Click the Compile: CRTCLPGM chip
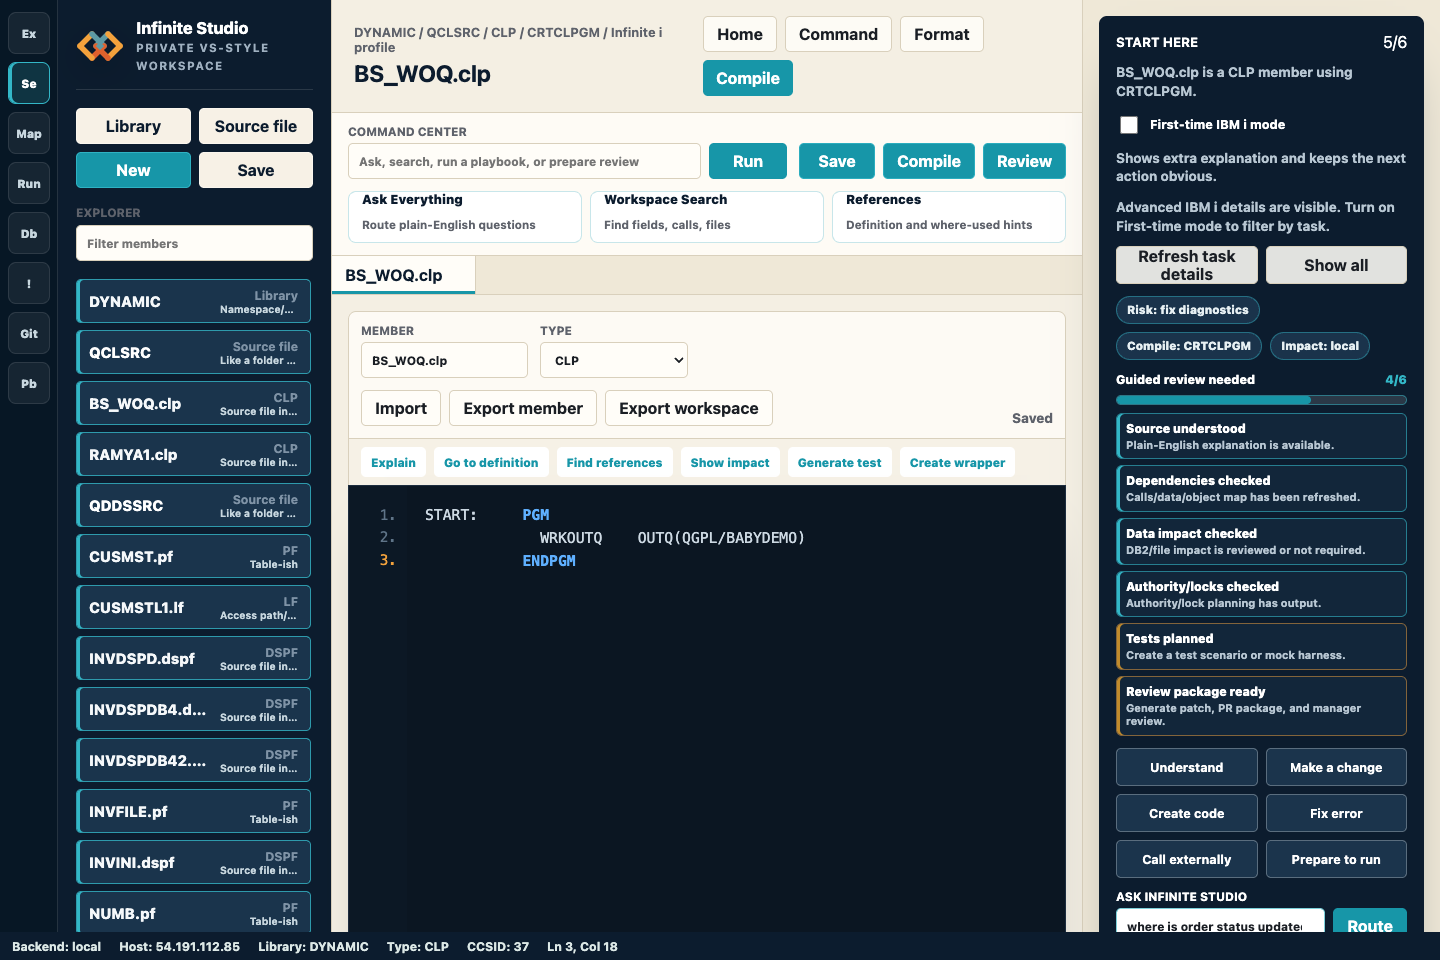This screenshot has width=1440, height=960. pyautogui.click(x=1188, y=346)
